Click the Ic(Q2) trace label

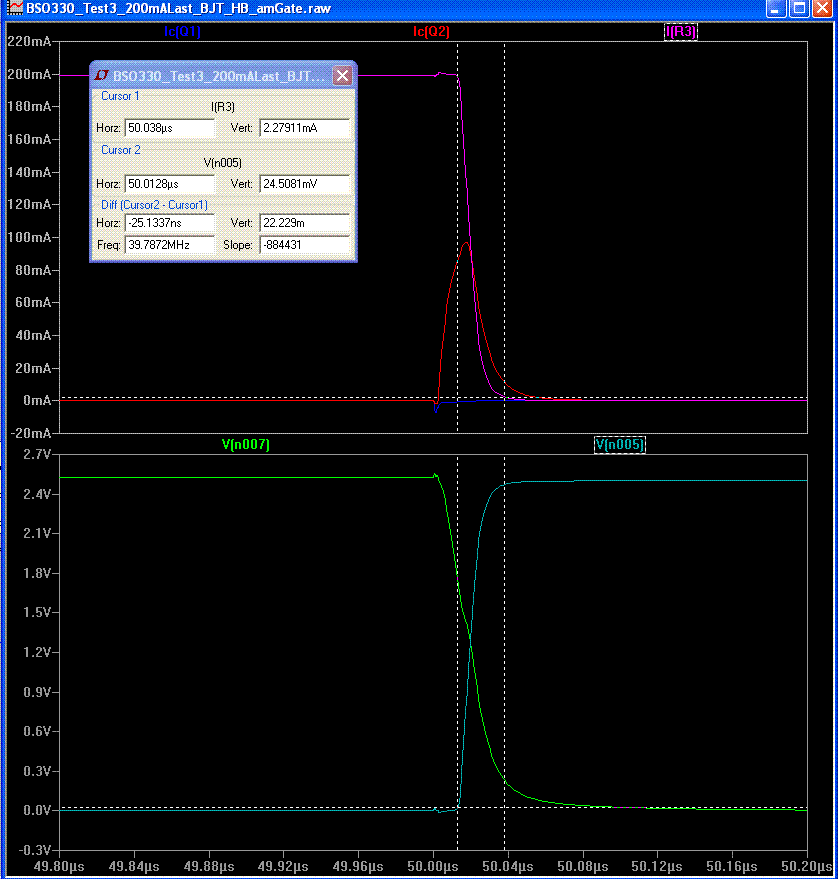point(431,31)
